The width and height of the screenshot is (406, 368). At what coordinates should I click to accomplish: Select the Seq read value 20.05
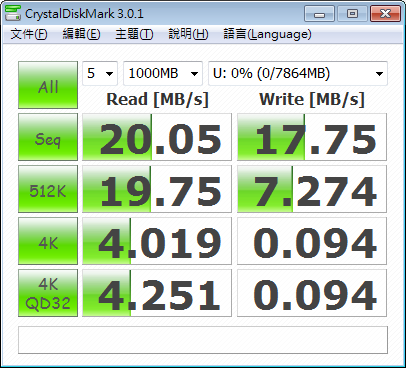point(157,137)
